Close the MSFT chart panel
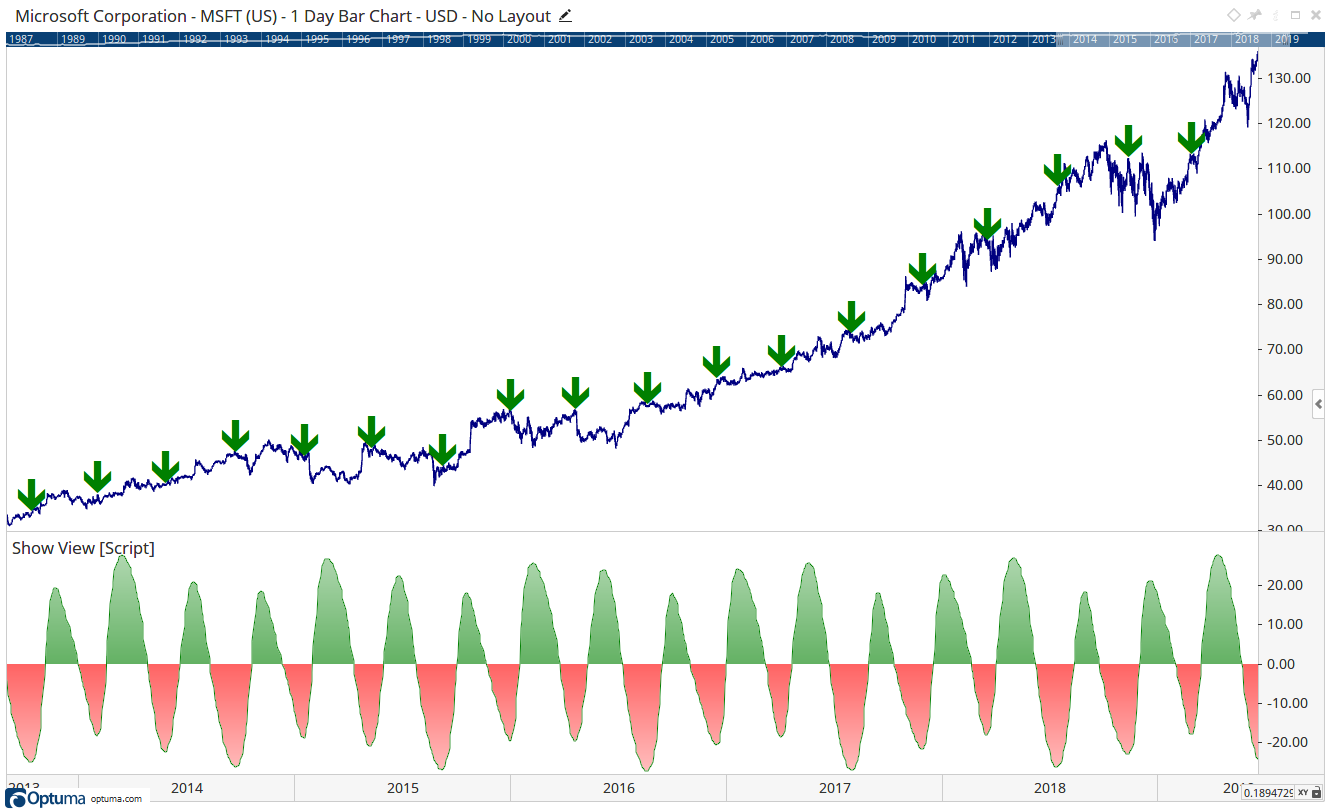 [x=1317, y=16]
